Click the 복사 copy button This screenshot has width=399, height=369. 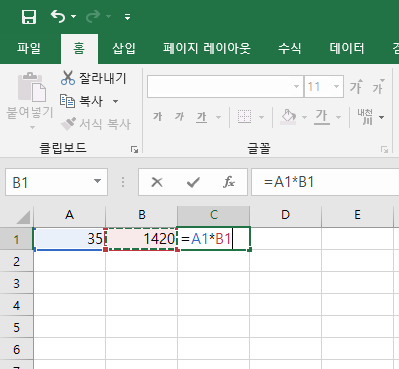tap(81, 101)
